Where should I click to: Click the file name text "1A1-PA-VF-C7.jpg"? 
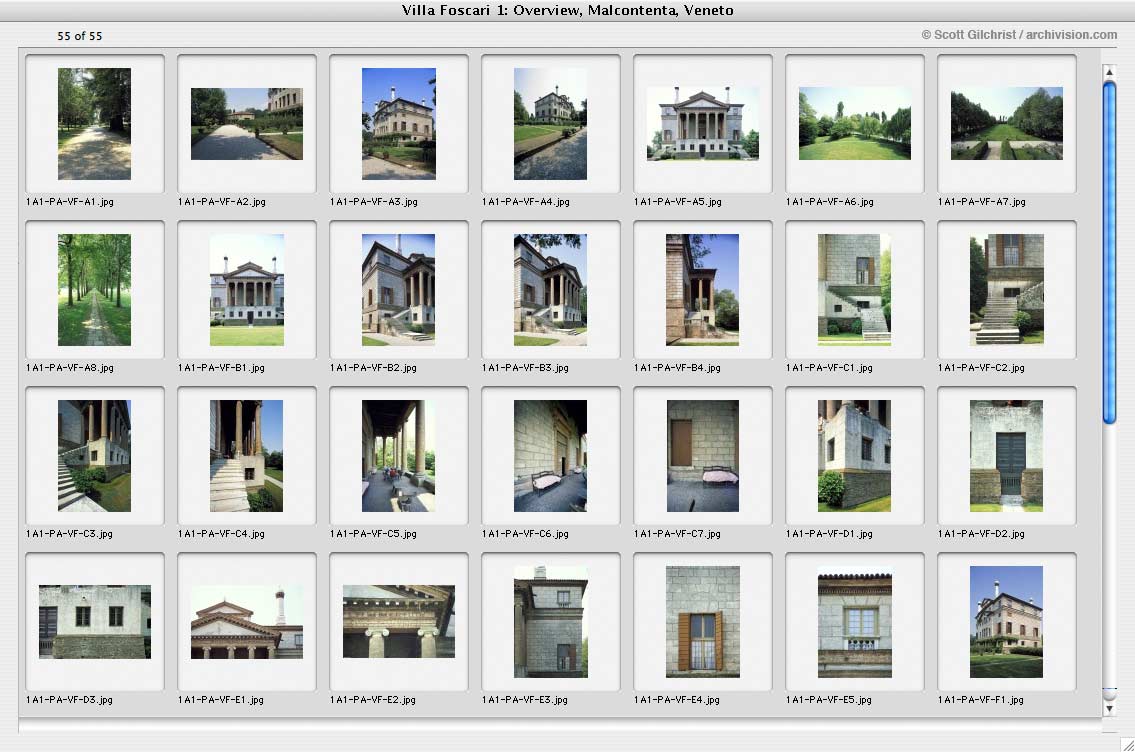point(678,533)
